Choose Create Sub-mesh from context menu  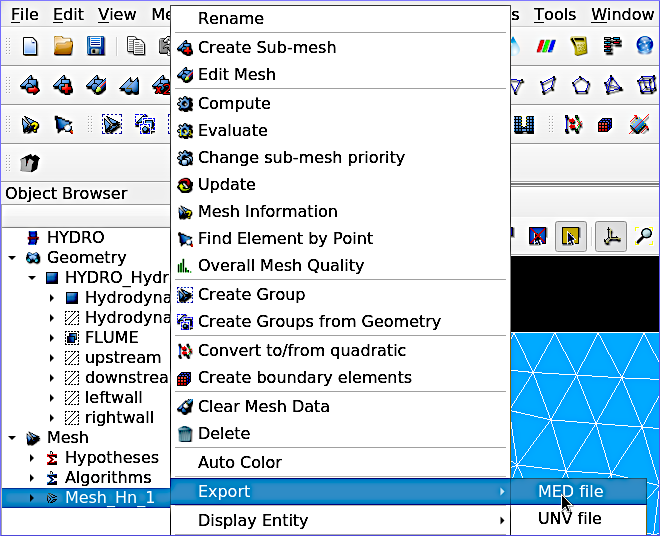(x=341, y=48)
